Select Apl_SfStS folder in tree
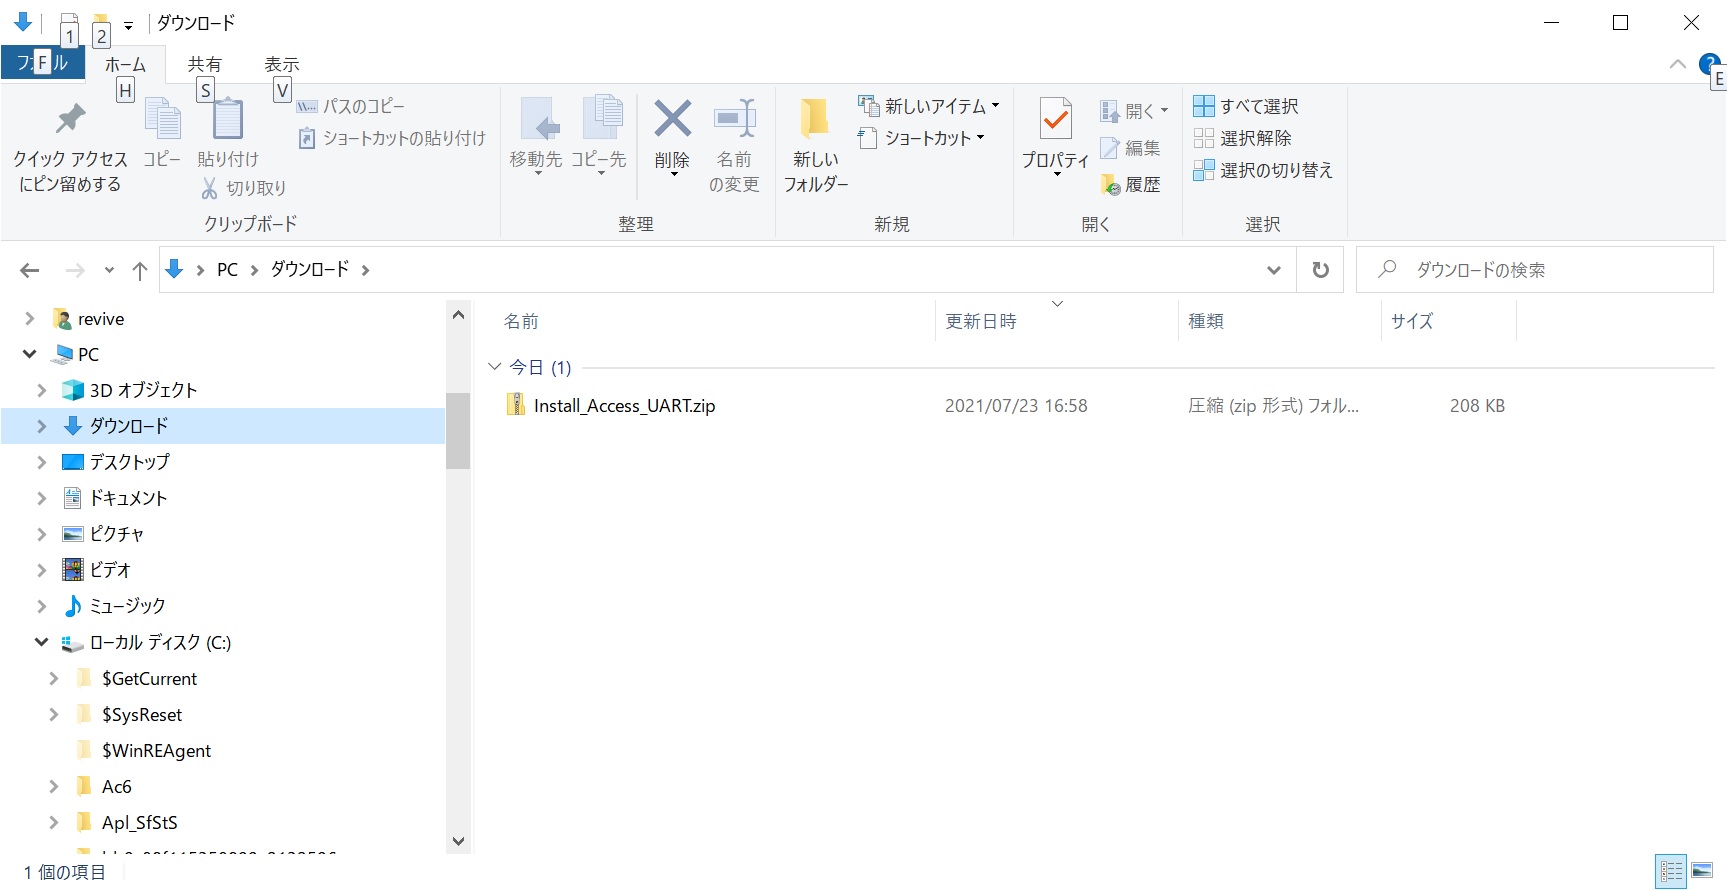The height and width of the screenshot is (890, 1727). tap(139, 822)
